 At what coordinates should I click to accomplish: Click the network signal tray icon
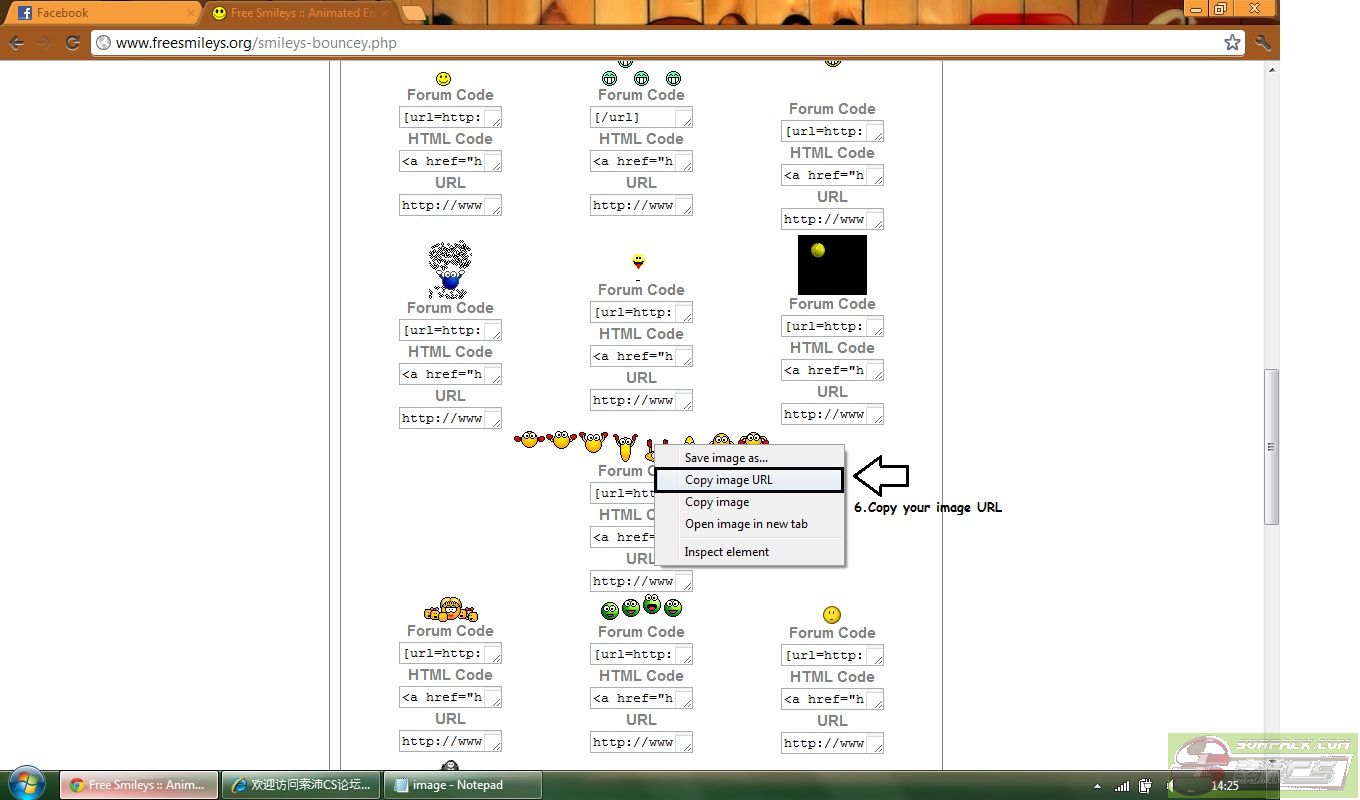[x=1122, y=786]
